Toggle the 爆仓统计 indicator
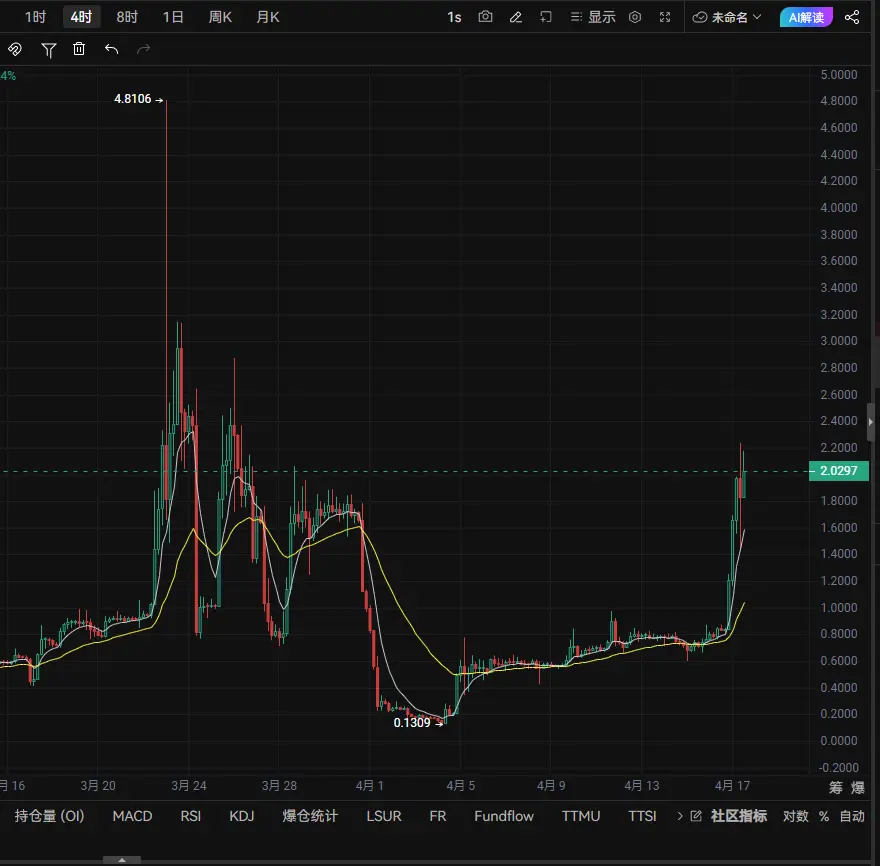Screen dimensions: 880x866 tap(310, 815)
